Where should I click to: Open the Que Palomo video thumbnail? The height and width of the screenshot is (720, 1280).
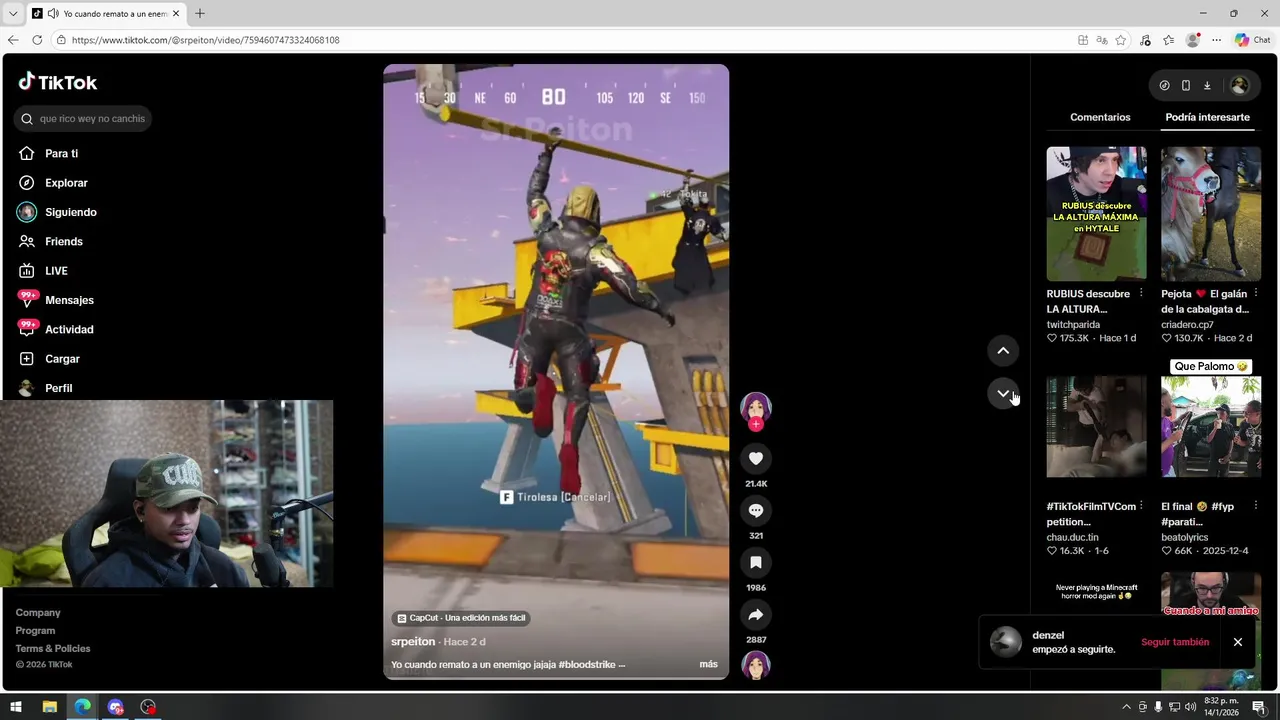1211,427
